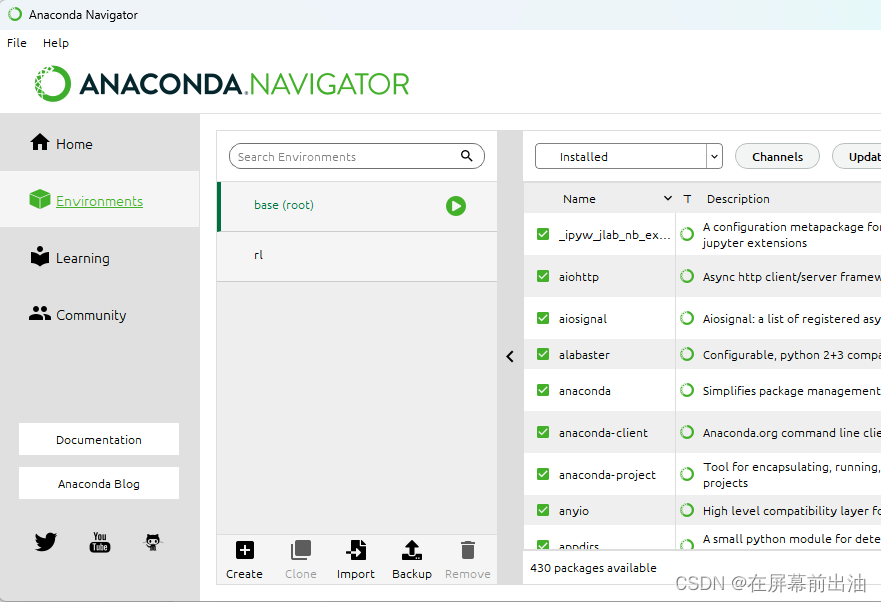
Task: Open the Documentation button
Action: 99,440
